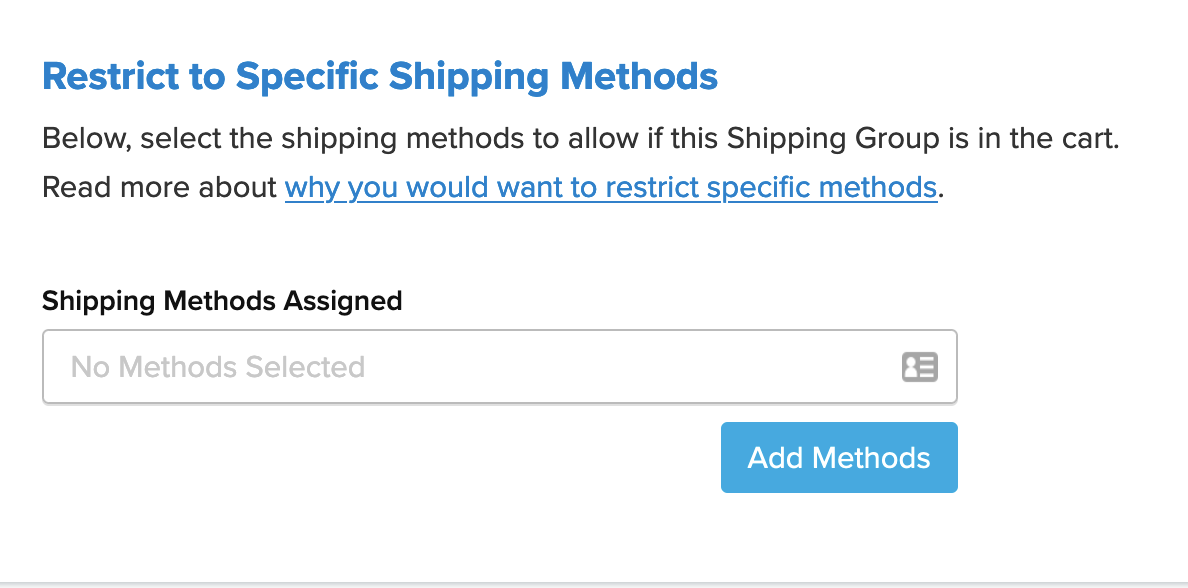Click the empty middle of the methods field
The height and width of the screenshot is (588, 1188).
pos(620,367)
